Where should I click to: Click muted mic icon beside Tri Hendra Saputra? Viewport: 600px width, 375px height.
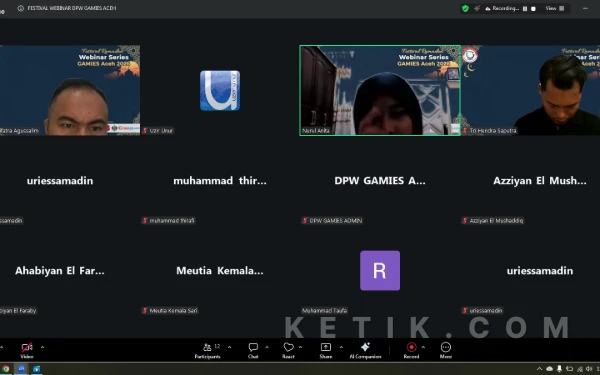tap(465, 130)
